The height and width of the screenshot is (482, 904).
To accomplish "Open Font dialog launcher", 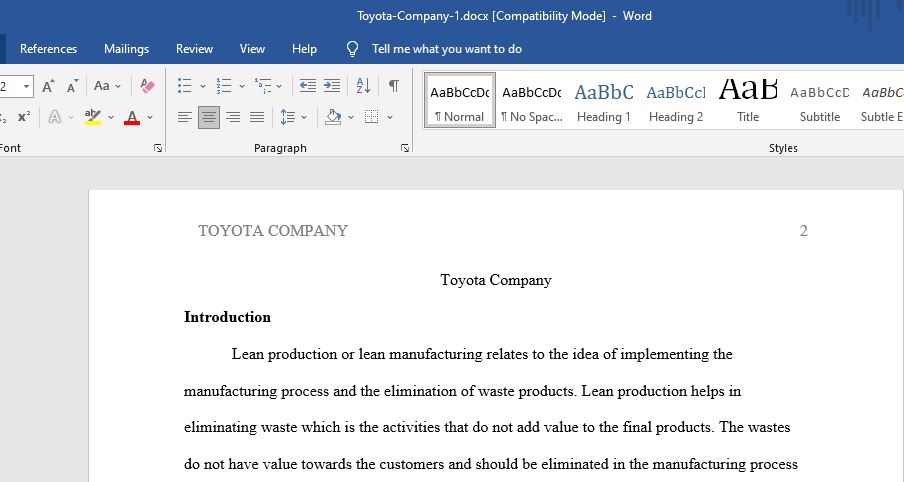I will (158, 149).
